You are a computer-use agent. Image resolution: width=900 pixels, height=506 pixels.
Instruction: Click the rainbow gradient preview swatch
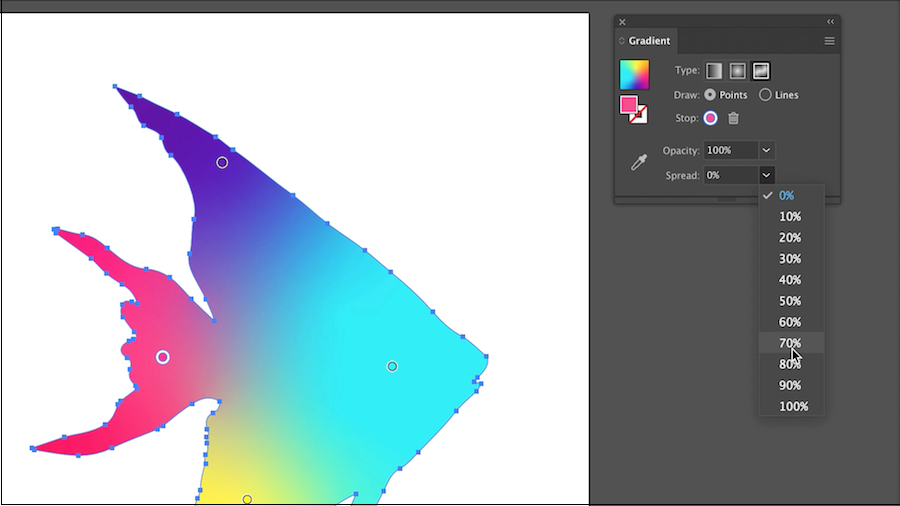point(634,75)
